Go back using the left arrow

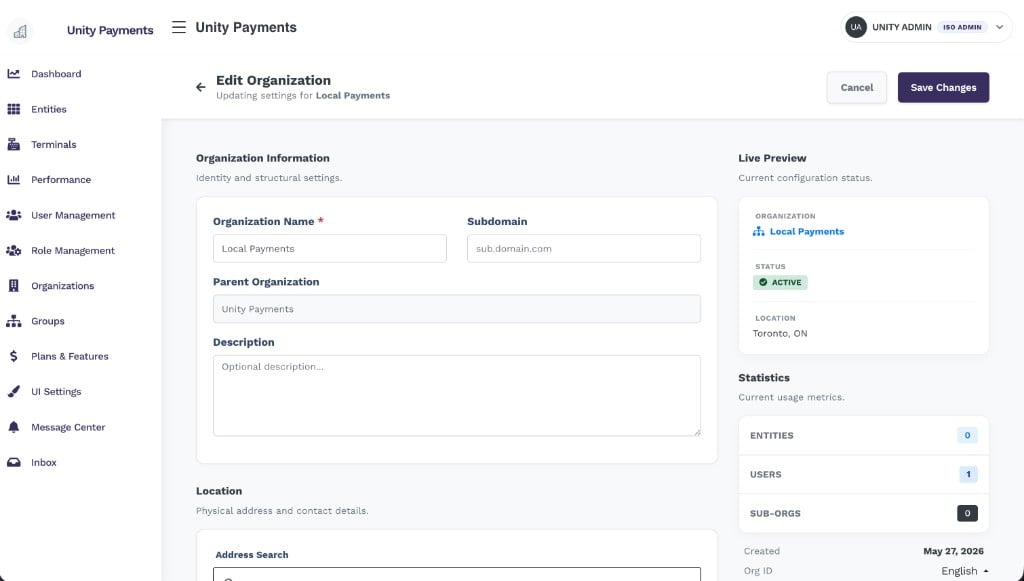(200, 87)
